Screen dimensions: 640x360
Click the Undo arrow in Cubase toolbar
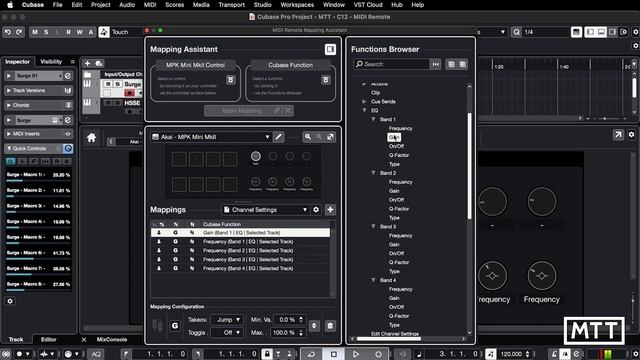pos(8,32)
